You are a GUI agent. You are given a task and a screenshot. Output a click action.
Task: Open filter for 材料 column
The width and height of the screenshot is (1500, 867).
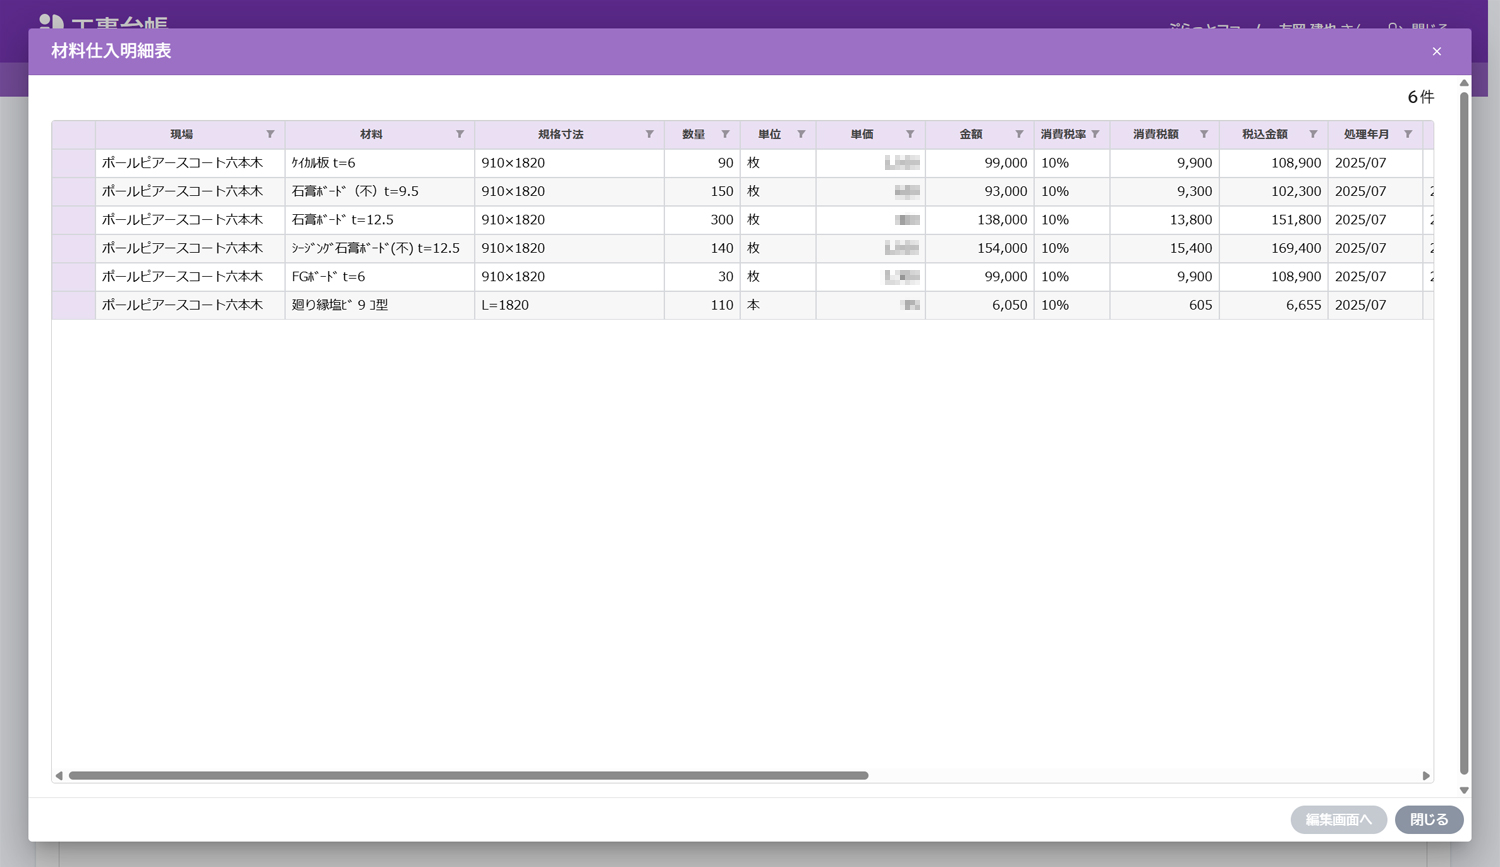point(460,134)
